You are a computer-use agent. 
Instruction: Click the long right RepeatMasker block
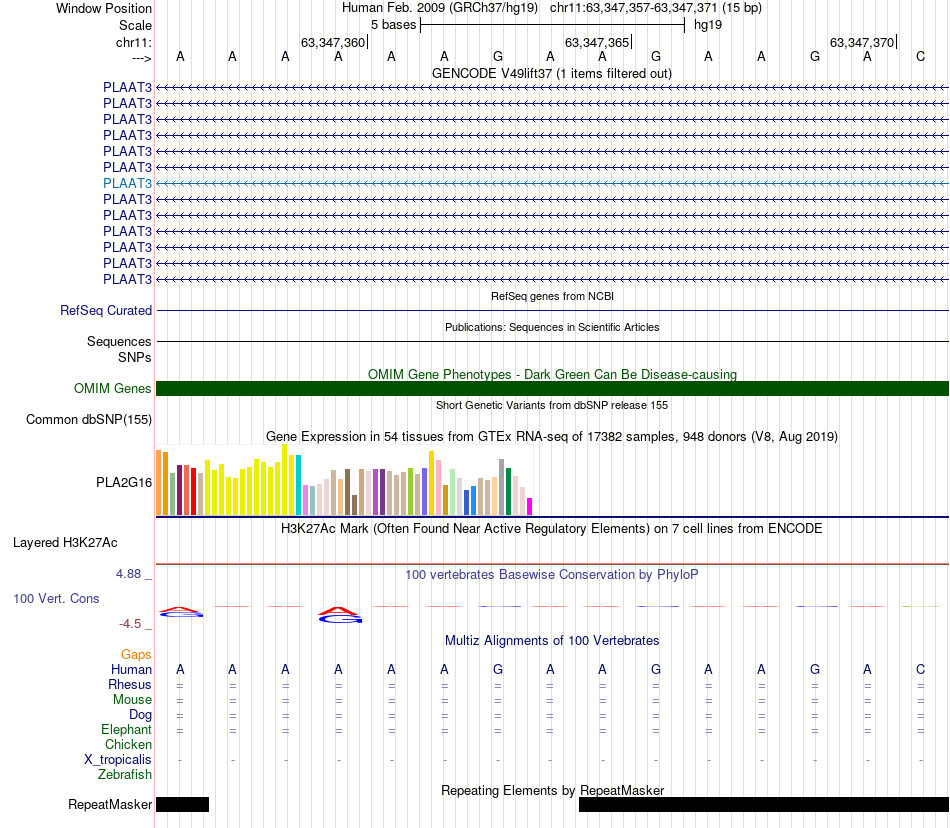point(764,804)
